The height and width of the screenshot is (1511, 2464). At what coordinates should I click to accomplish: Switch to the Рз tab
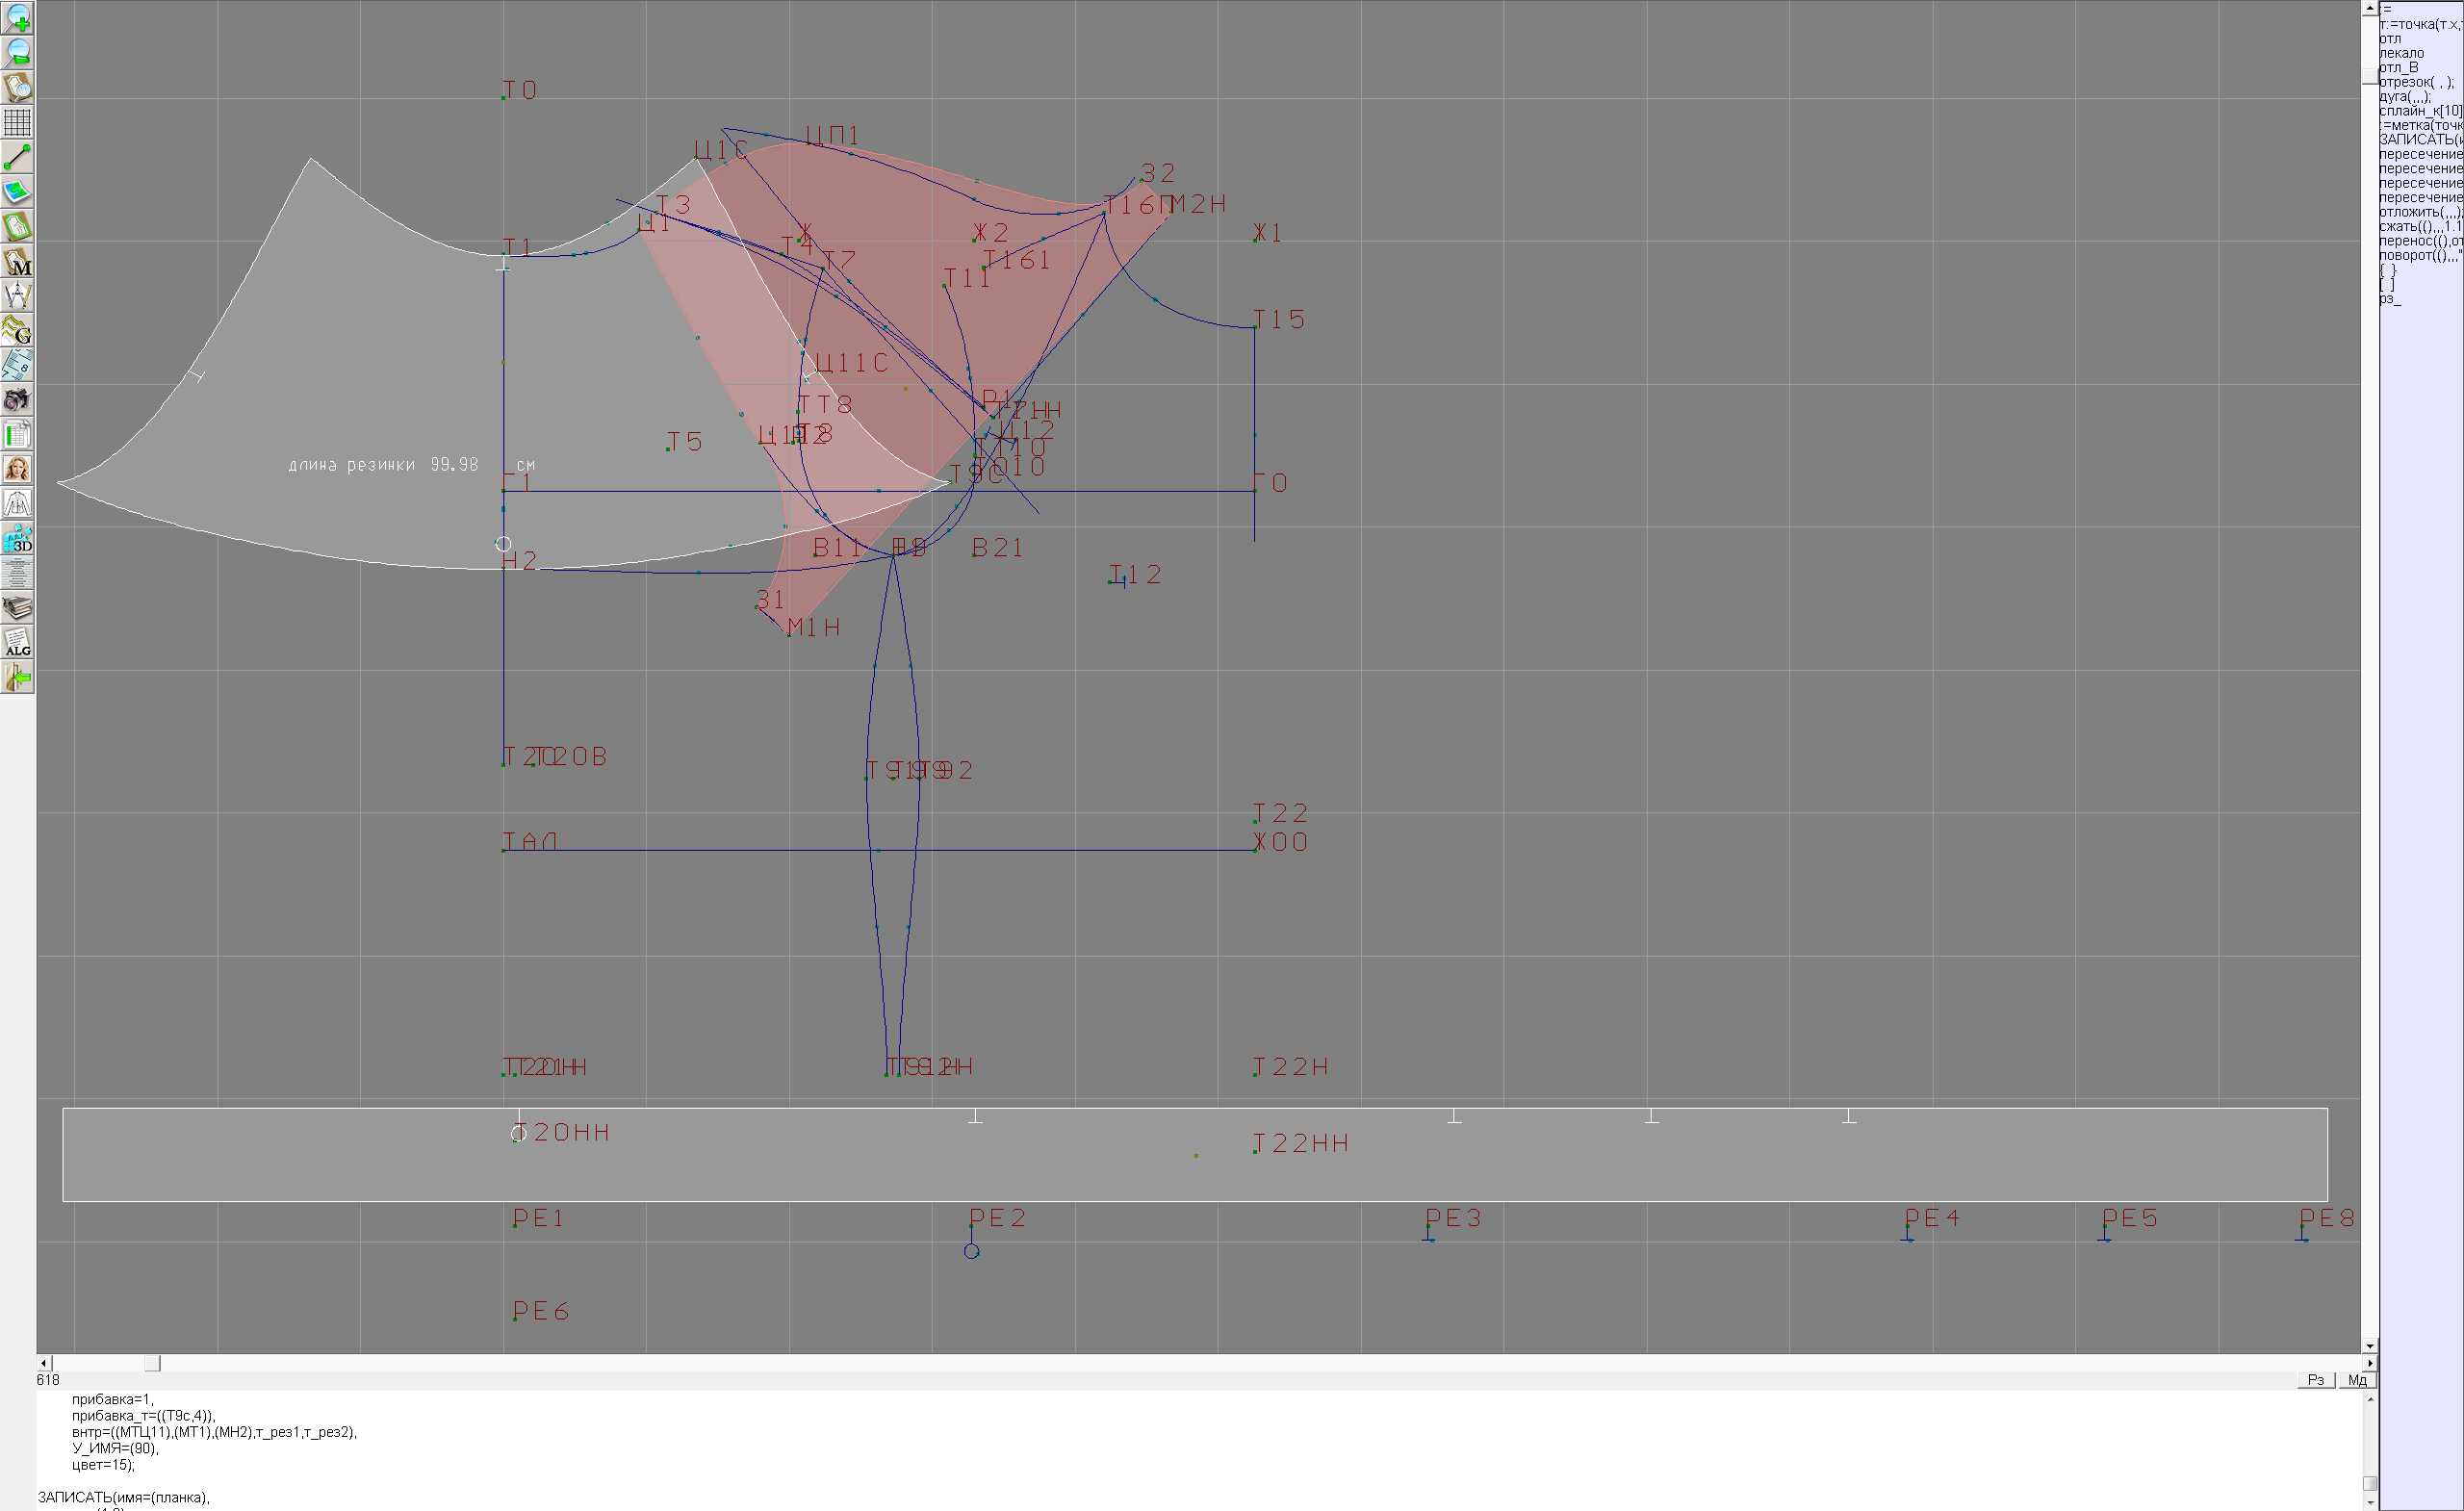pyautogui.click(x=2315, y=1380)
